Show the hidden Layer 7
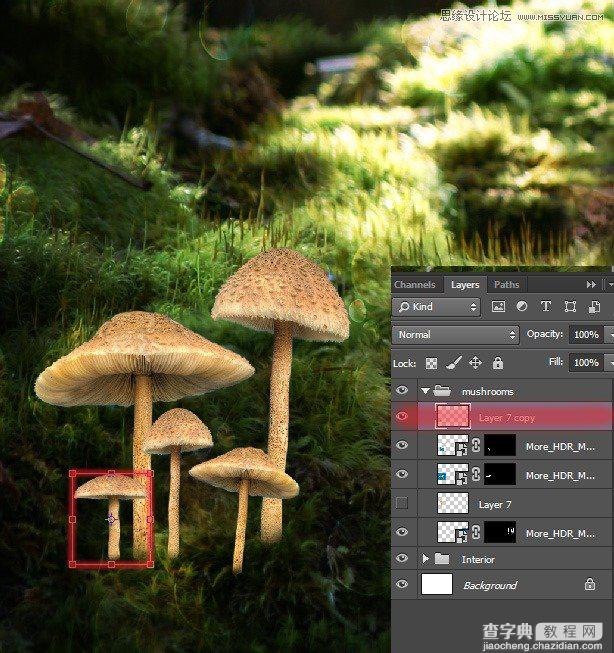614x653 pixels. click(x=402, y=503)
